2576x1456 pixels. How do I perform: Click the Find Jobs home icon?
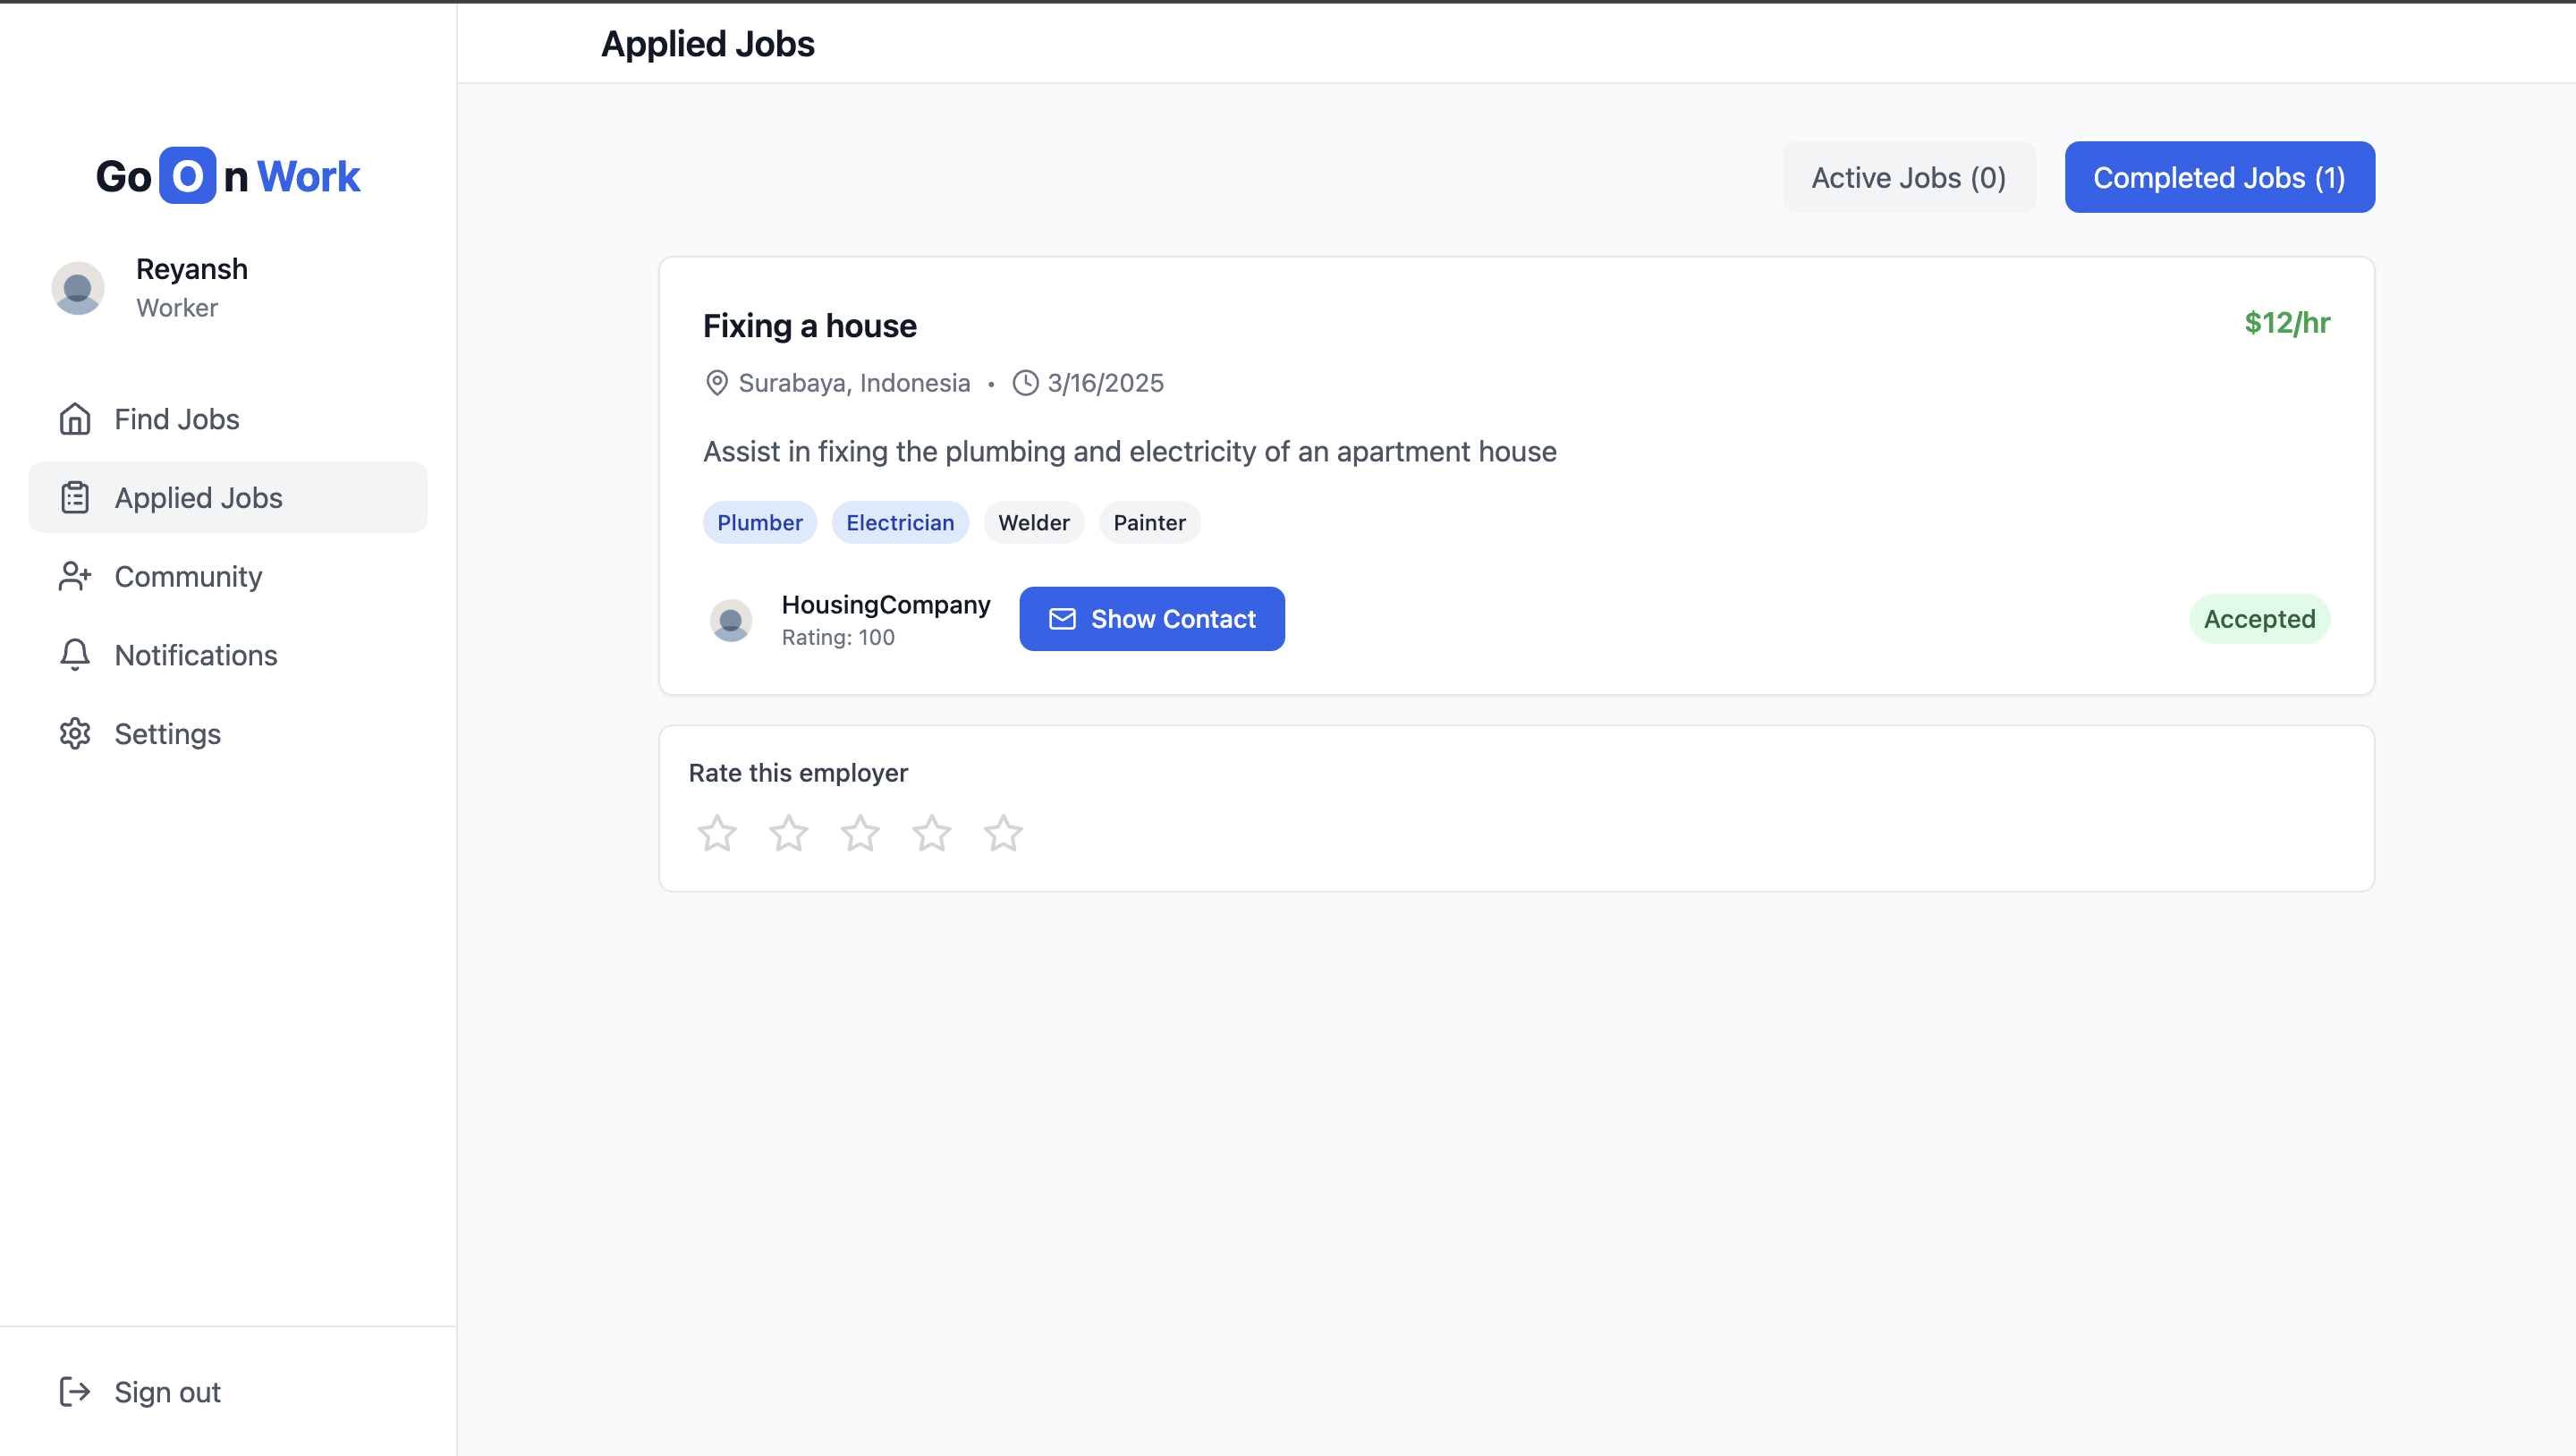75,419
